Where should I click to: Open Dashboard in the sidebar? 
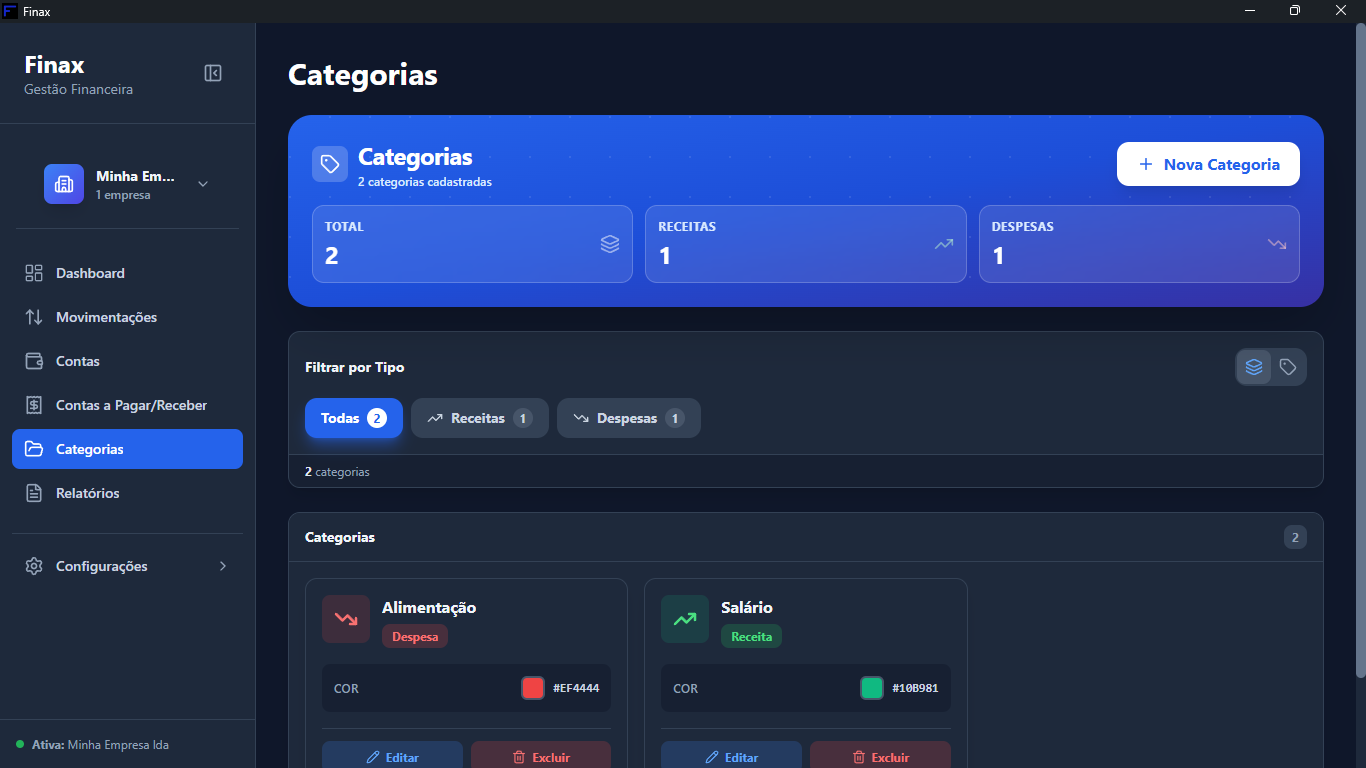127,273
